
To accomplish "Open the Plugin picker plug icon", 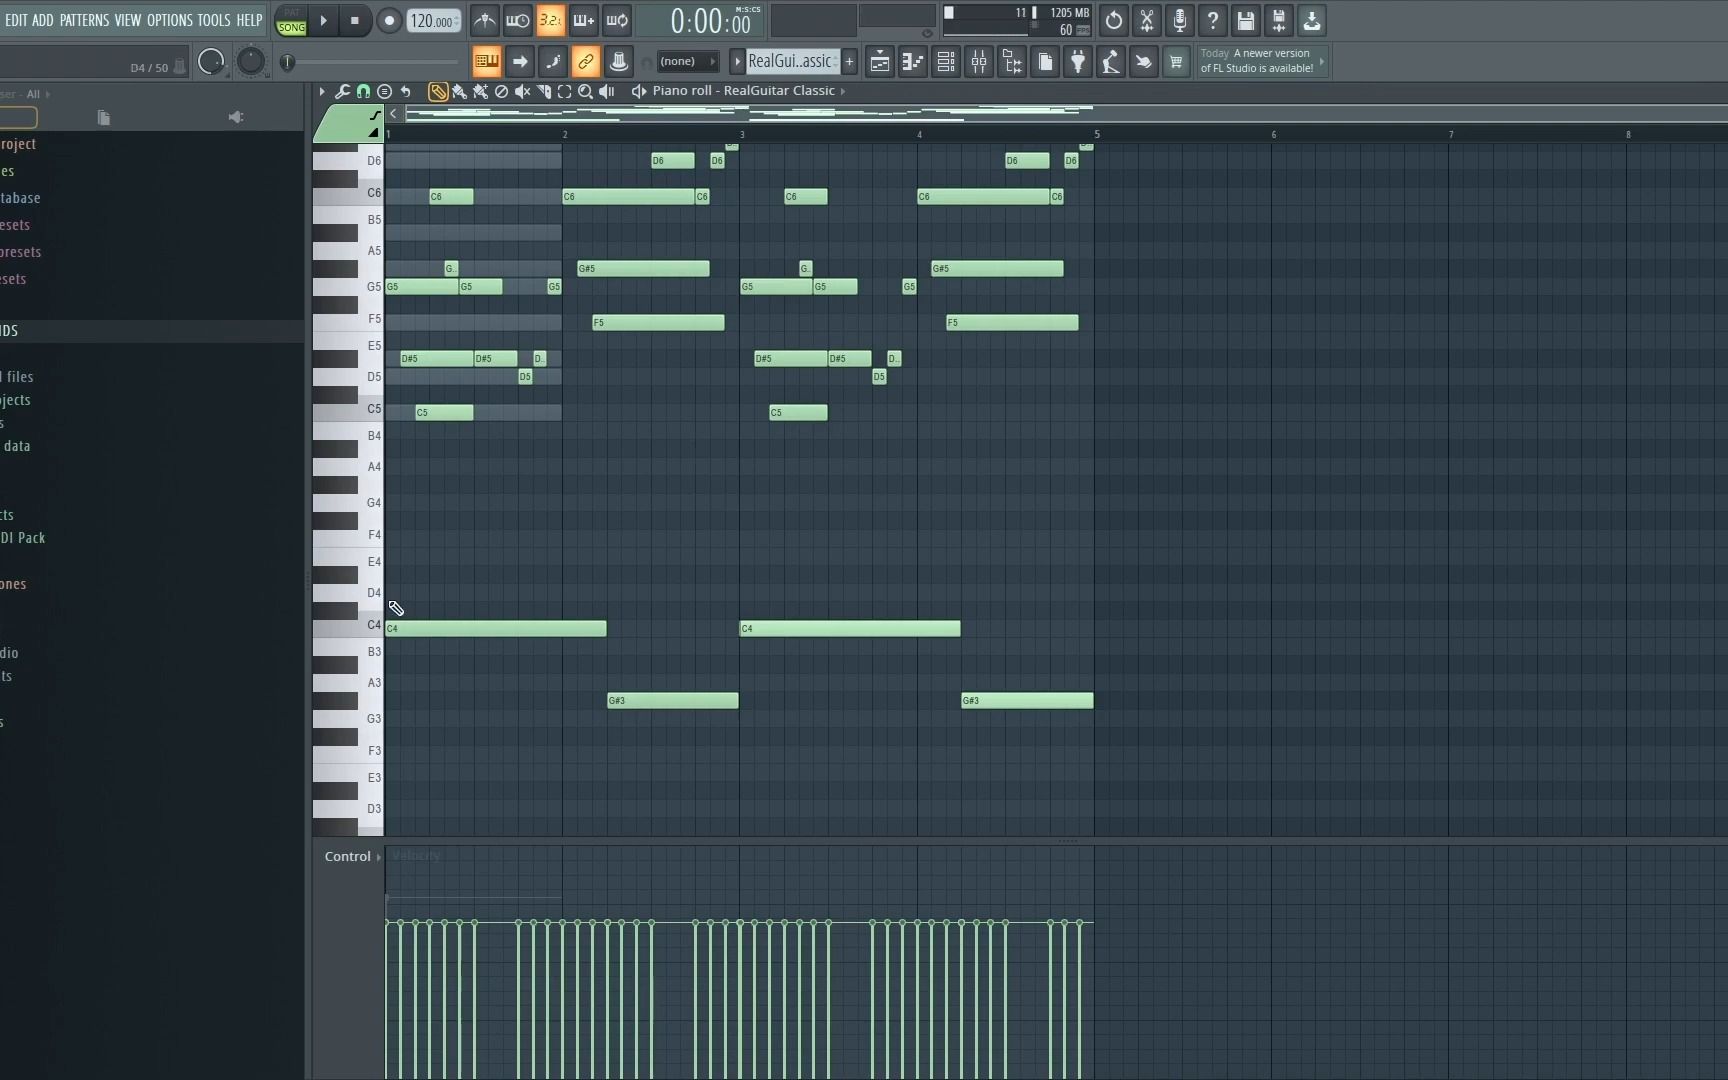I will (1078, 62).
